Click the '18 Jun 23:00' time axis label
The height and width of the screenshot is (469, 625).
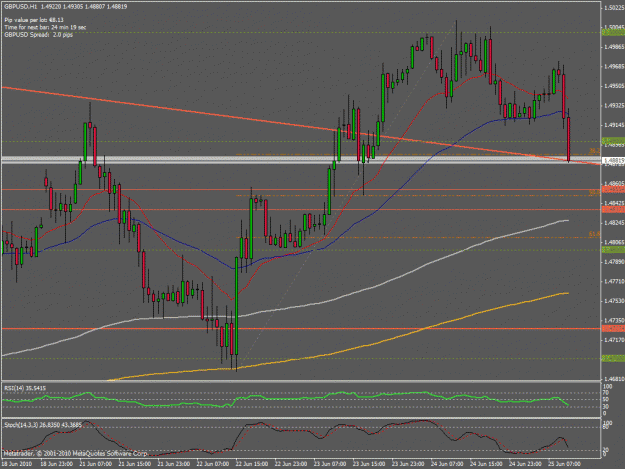tap(57, 464)
